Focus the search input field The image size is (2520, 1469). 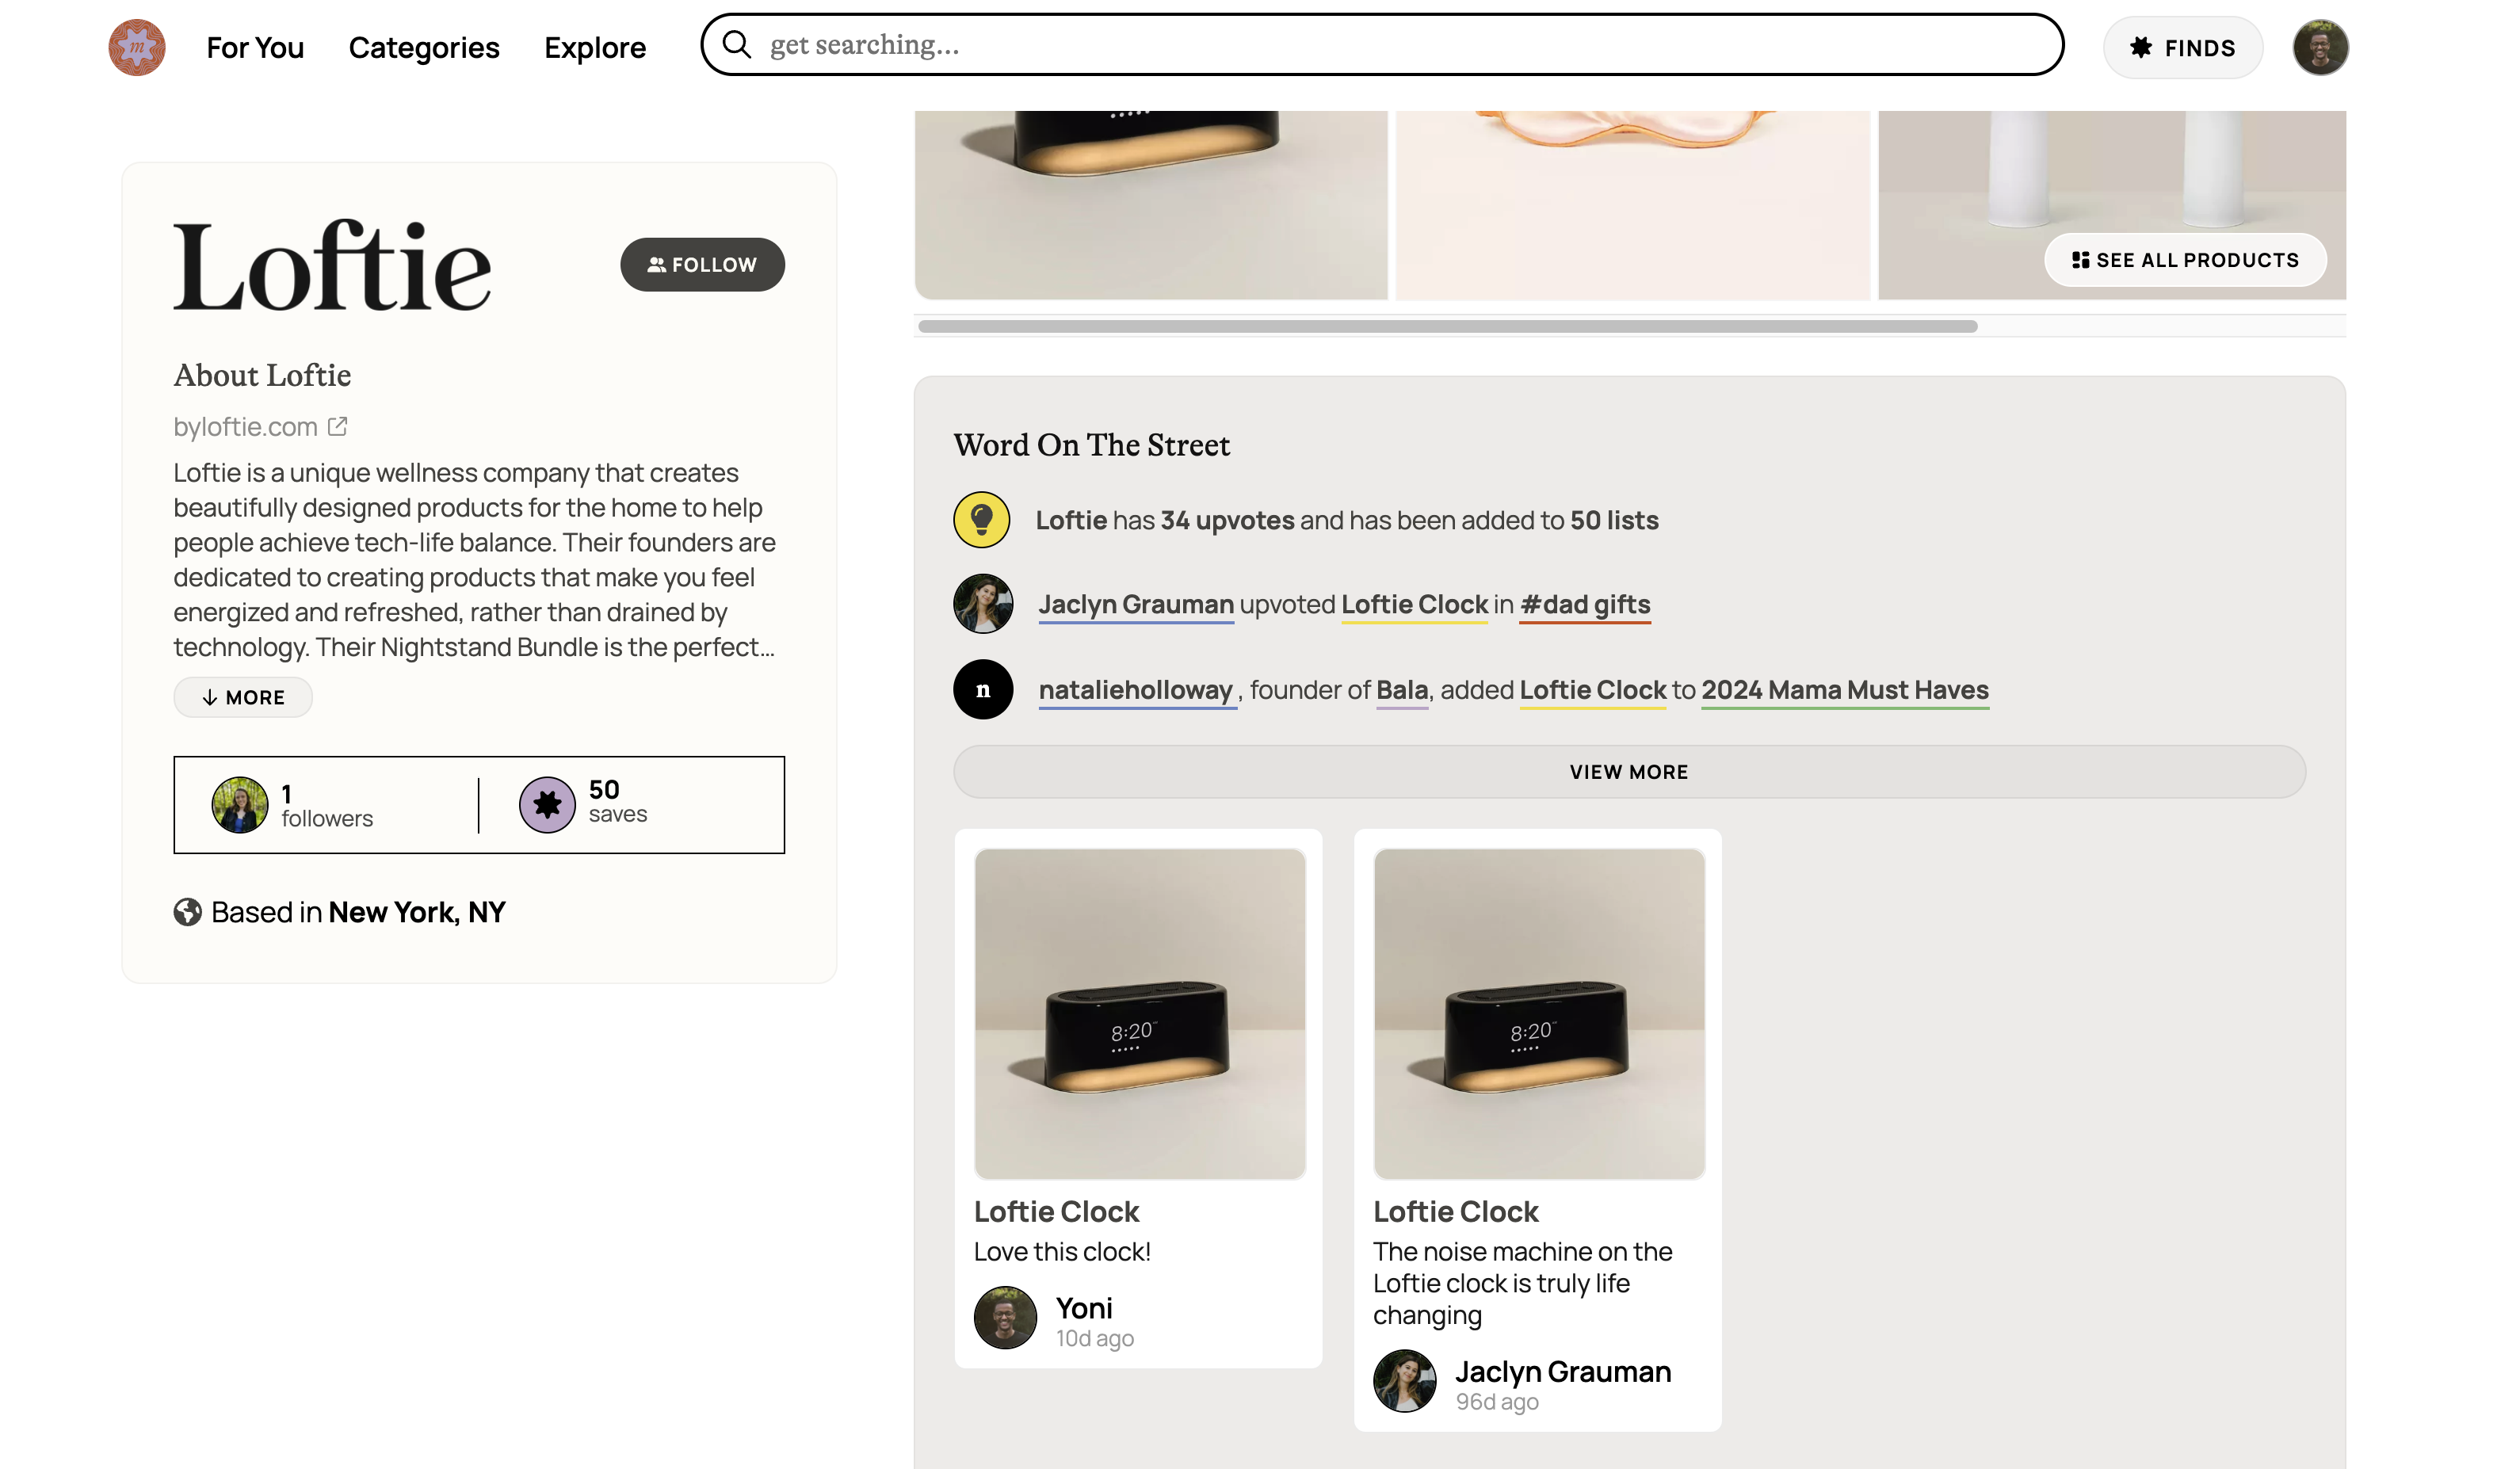pos(1400,45)
